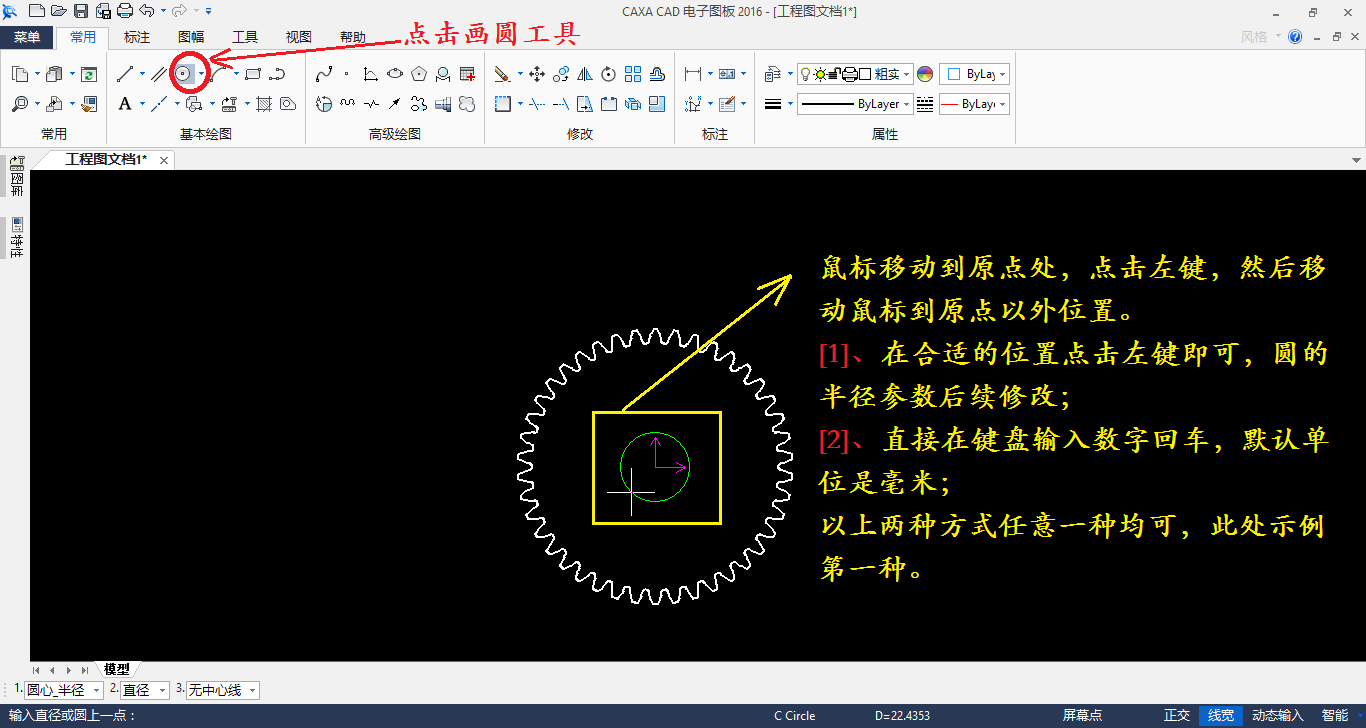
Task: Click the Stretch tool icon
Action: 585,104
